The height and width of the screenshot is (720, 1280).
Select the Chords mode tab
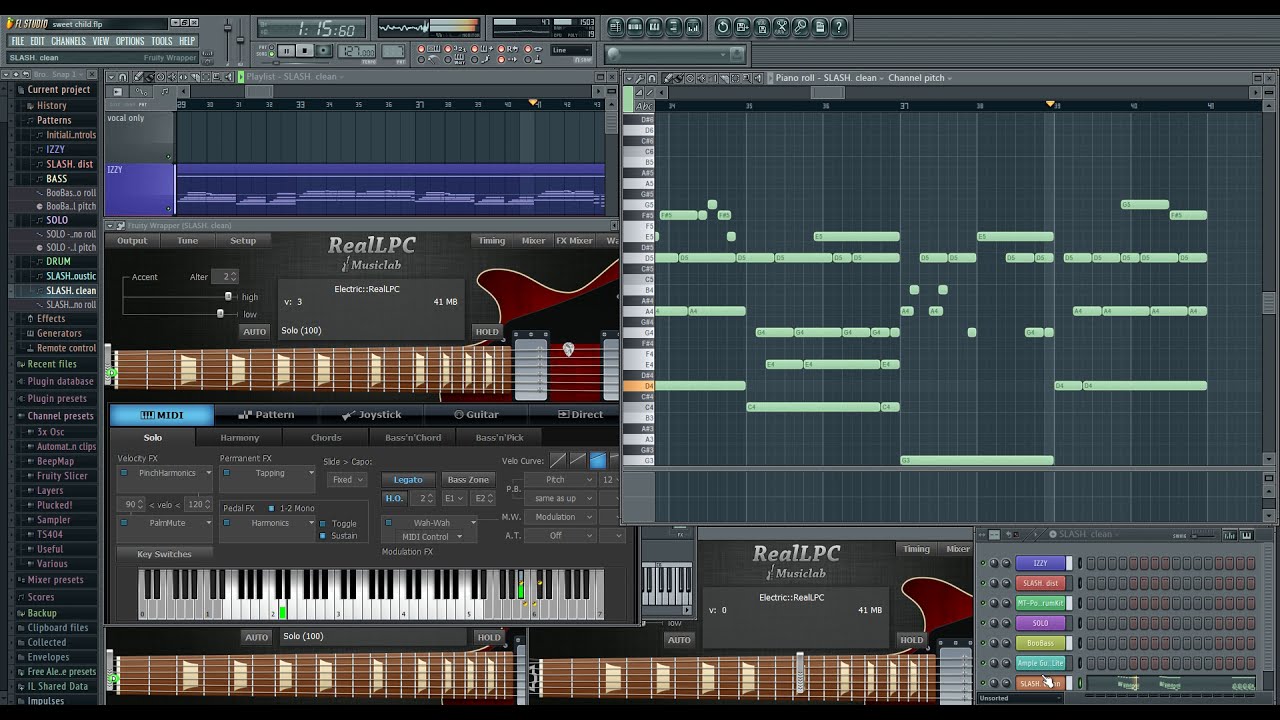point(326,437)
